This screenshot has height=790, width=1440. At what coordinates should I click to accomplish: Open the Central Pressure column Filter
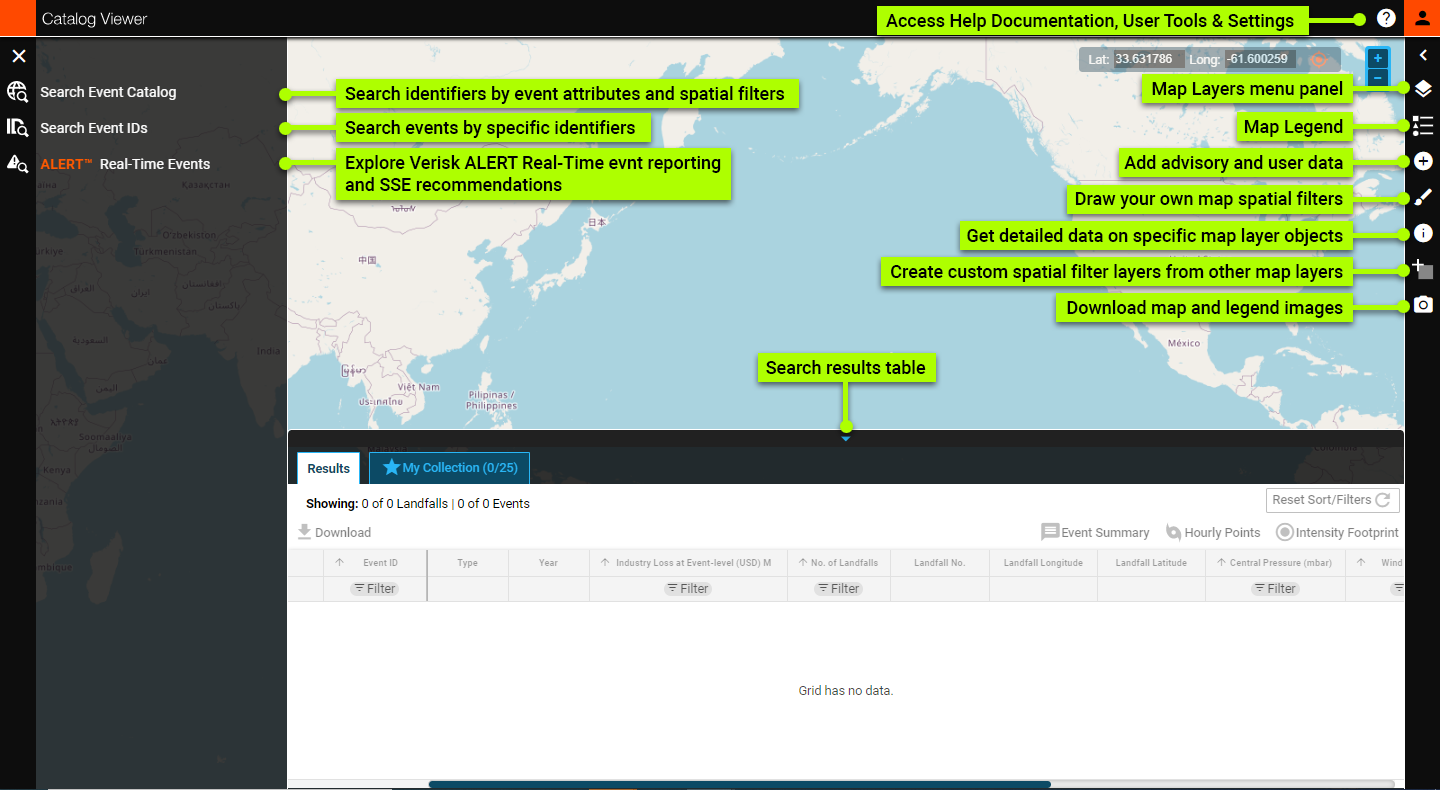[x=1275, y=589]
